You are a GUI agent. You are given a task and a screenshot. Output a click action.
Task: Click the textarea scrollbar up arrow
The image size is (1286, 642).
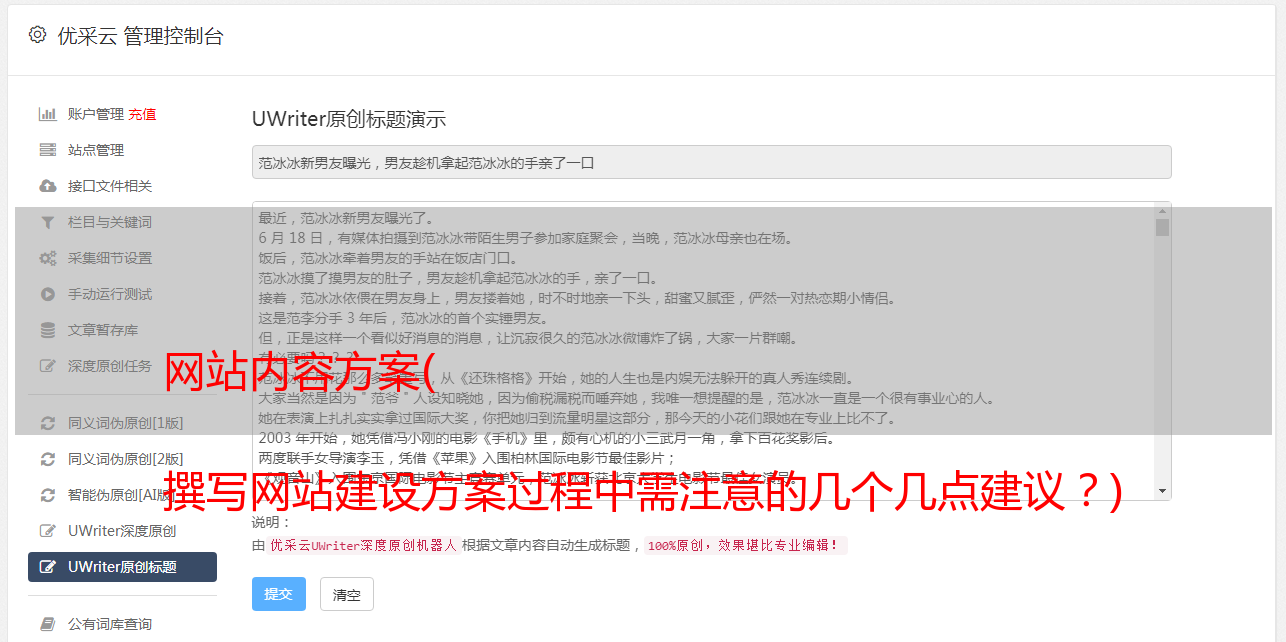(1162, 210)
